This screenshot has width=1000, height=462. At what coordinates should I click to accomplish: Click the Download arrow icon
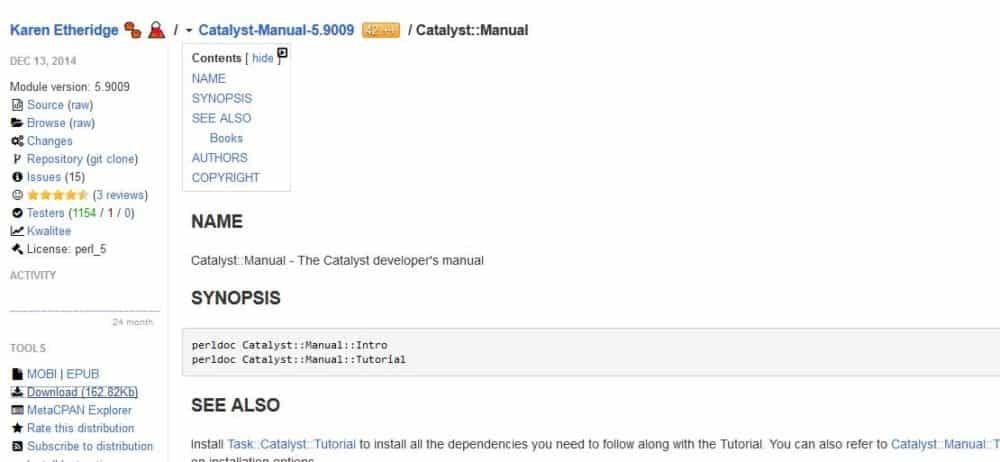point(17,392)
